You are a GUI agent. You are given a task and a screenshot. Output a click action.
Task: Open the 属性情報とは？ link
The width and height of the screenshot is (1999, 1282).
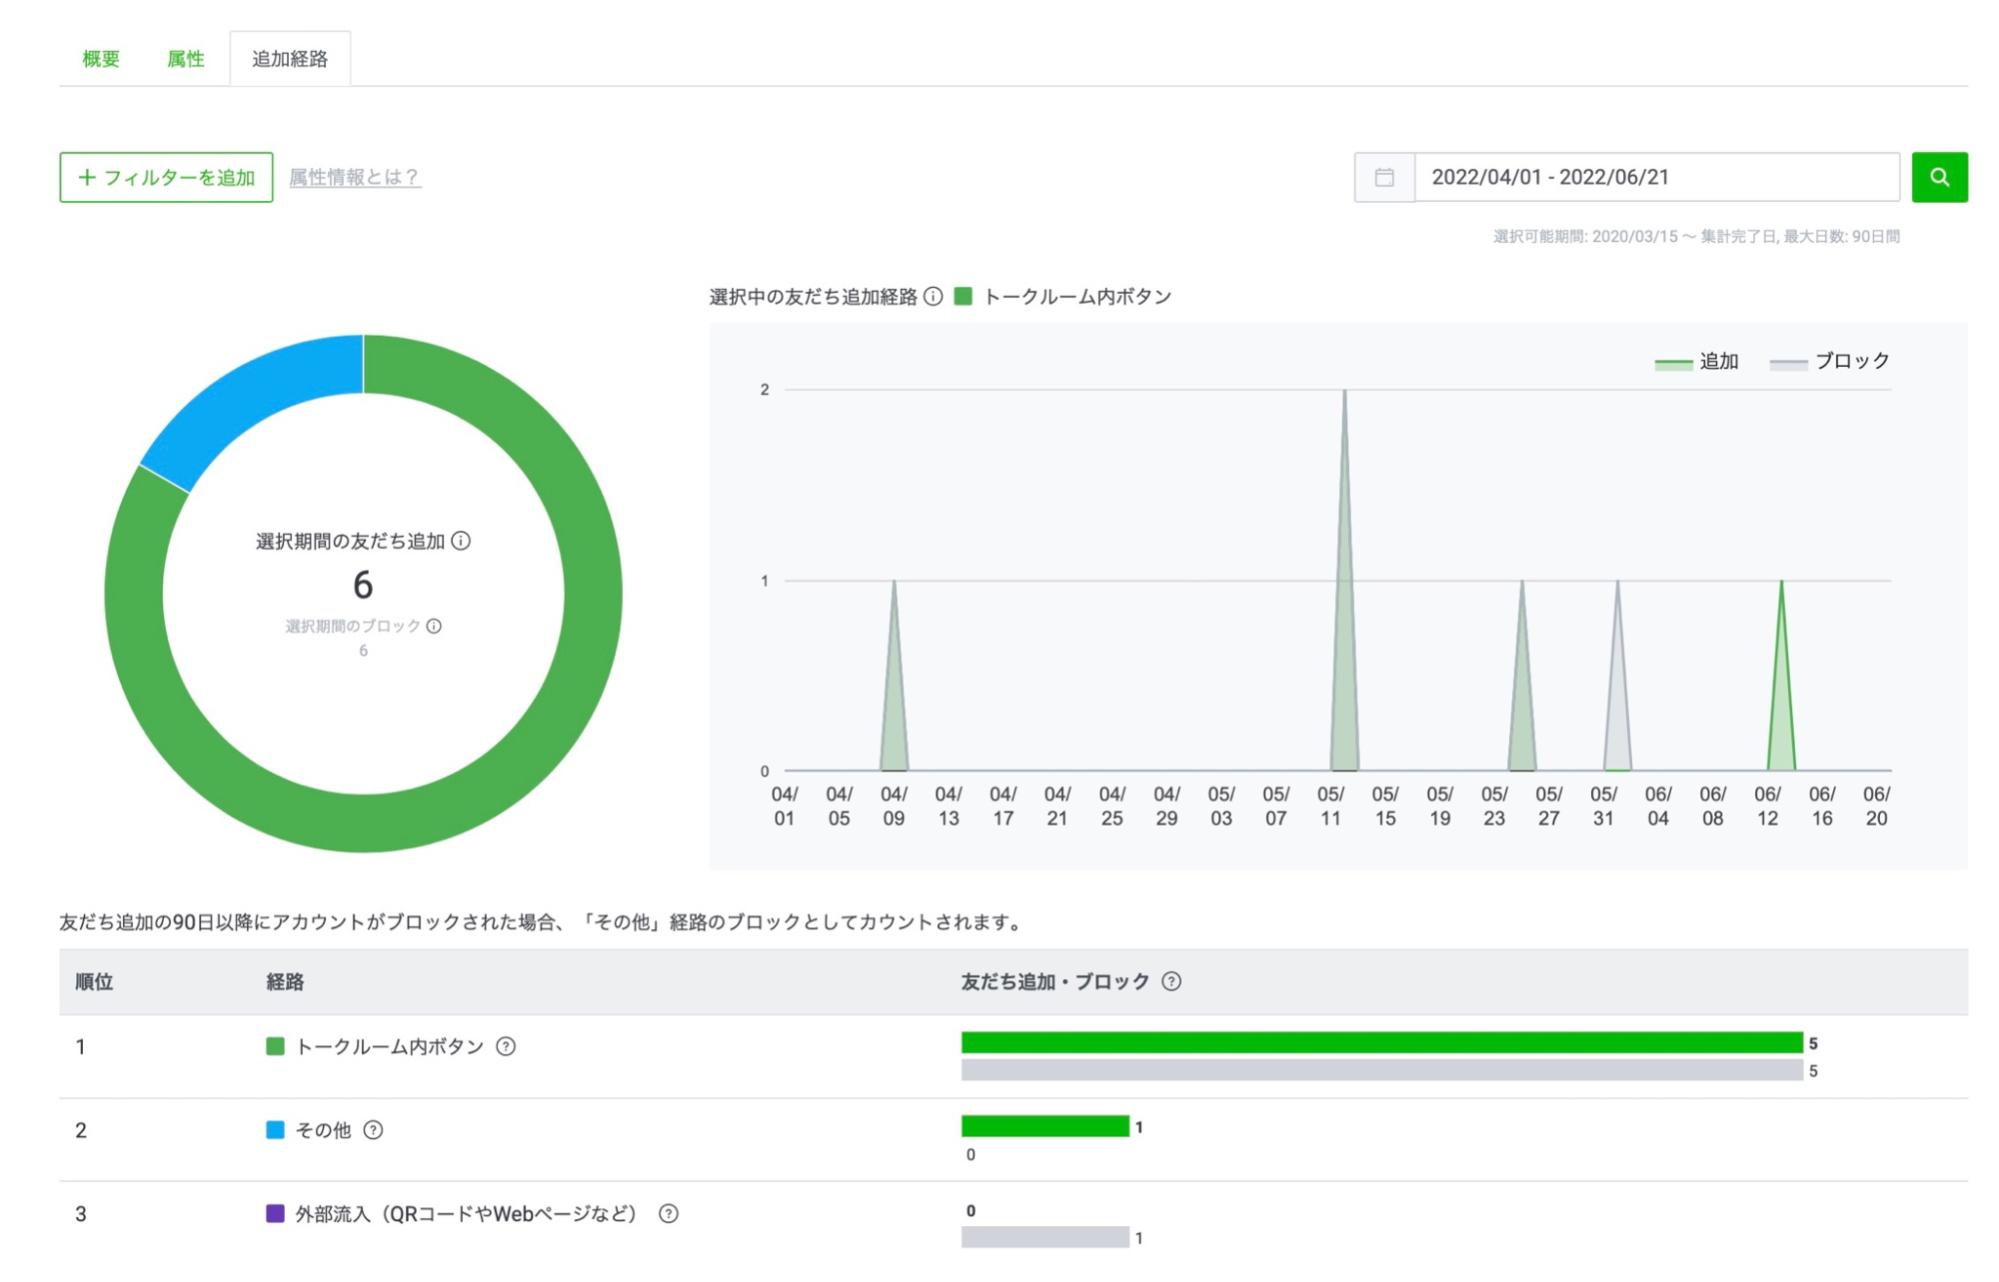click(354, 177)
